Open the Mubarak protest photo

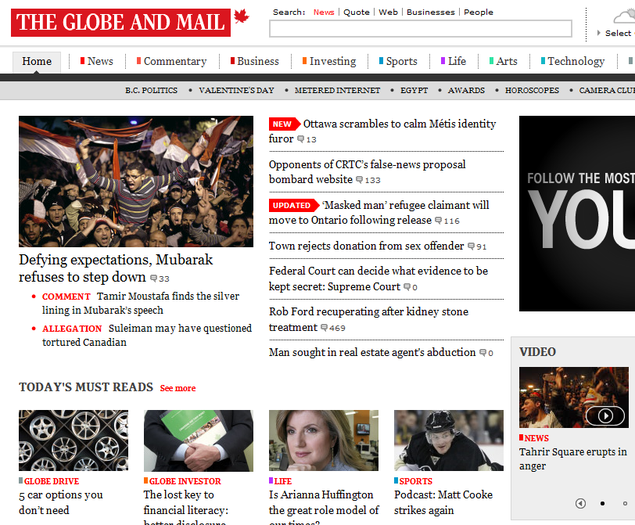[x=136, y=181]
